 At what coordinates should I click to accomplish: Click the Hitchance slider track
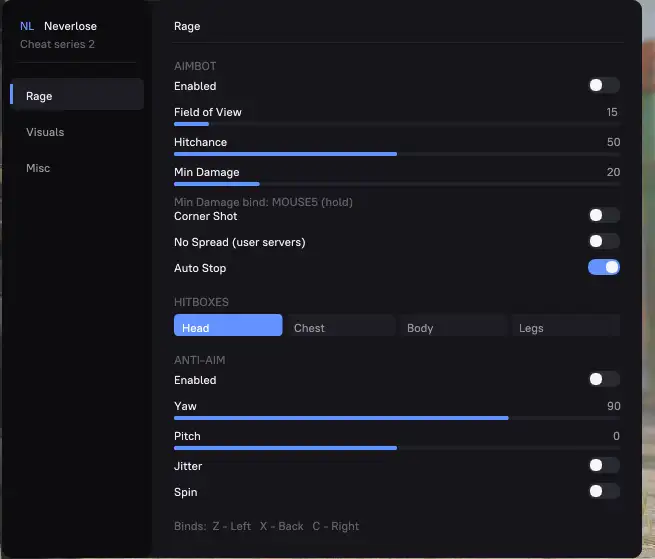click(397, 154)
